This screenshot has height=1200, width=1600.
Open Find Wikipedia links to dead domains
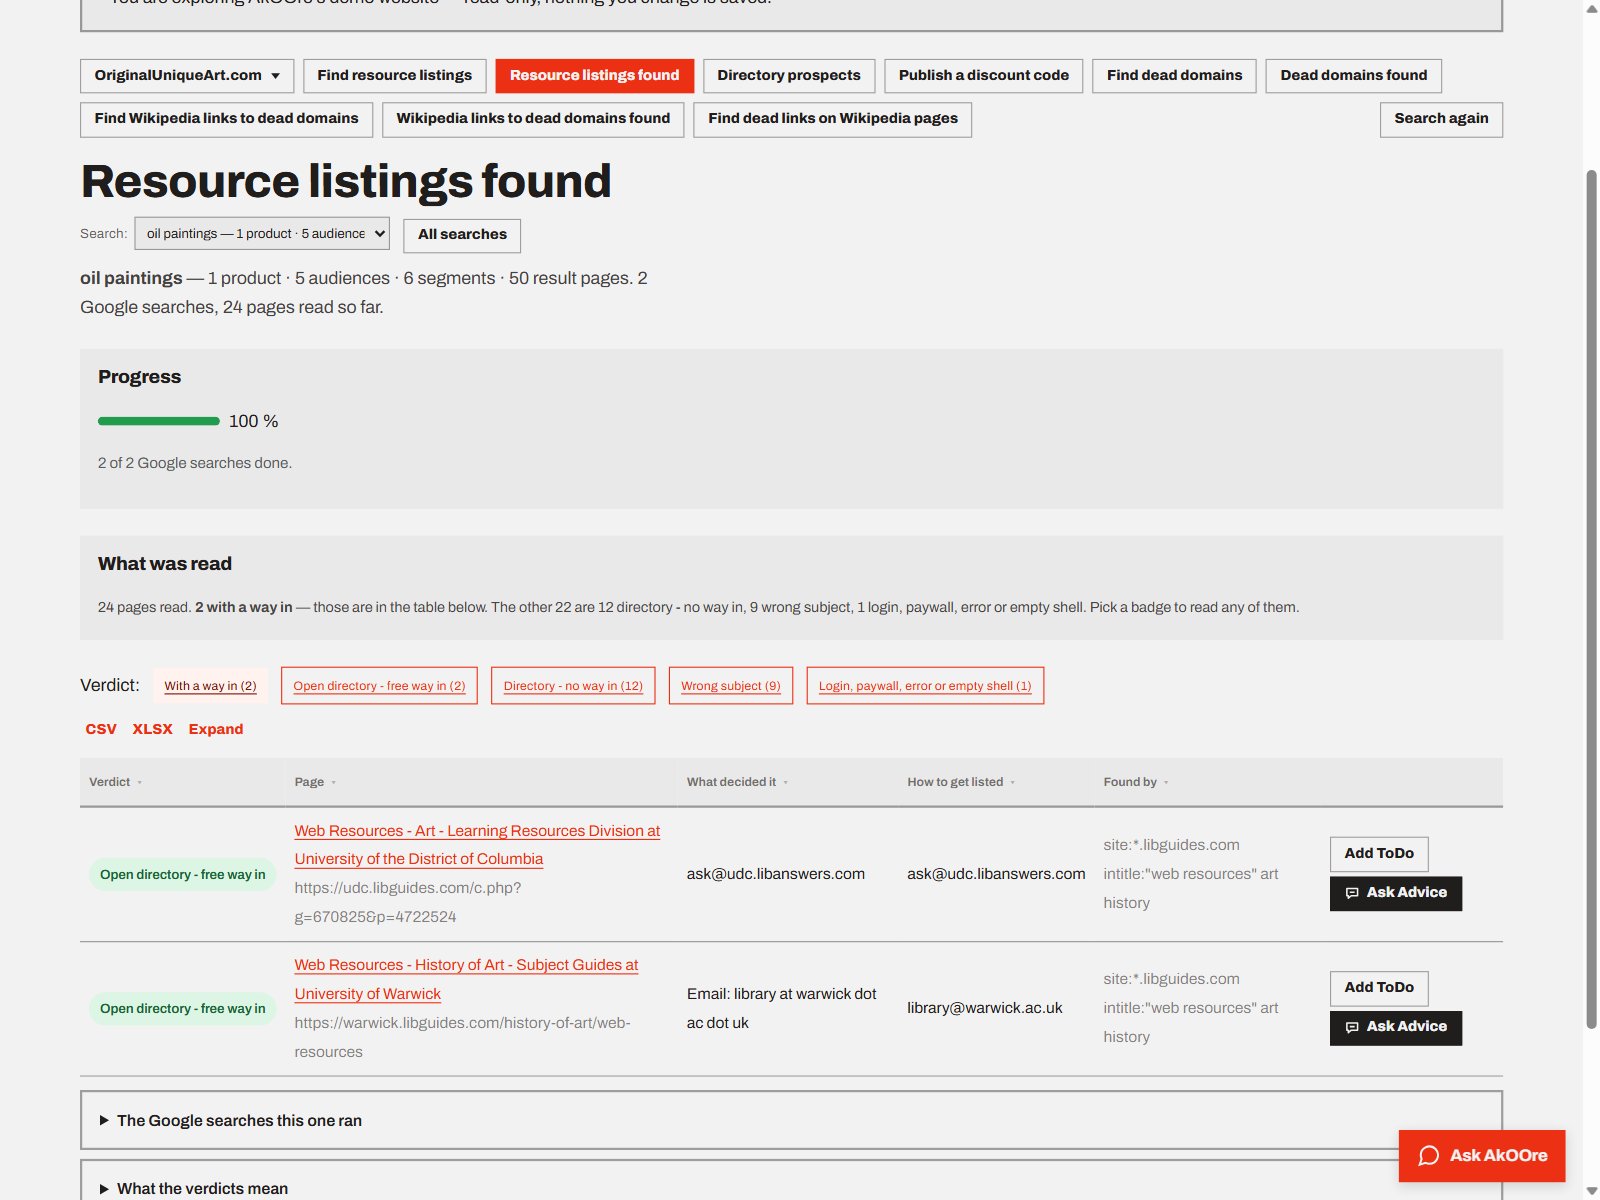(226, 119)
